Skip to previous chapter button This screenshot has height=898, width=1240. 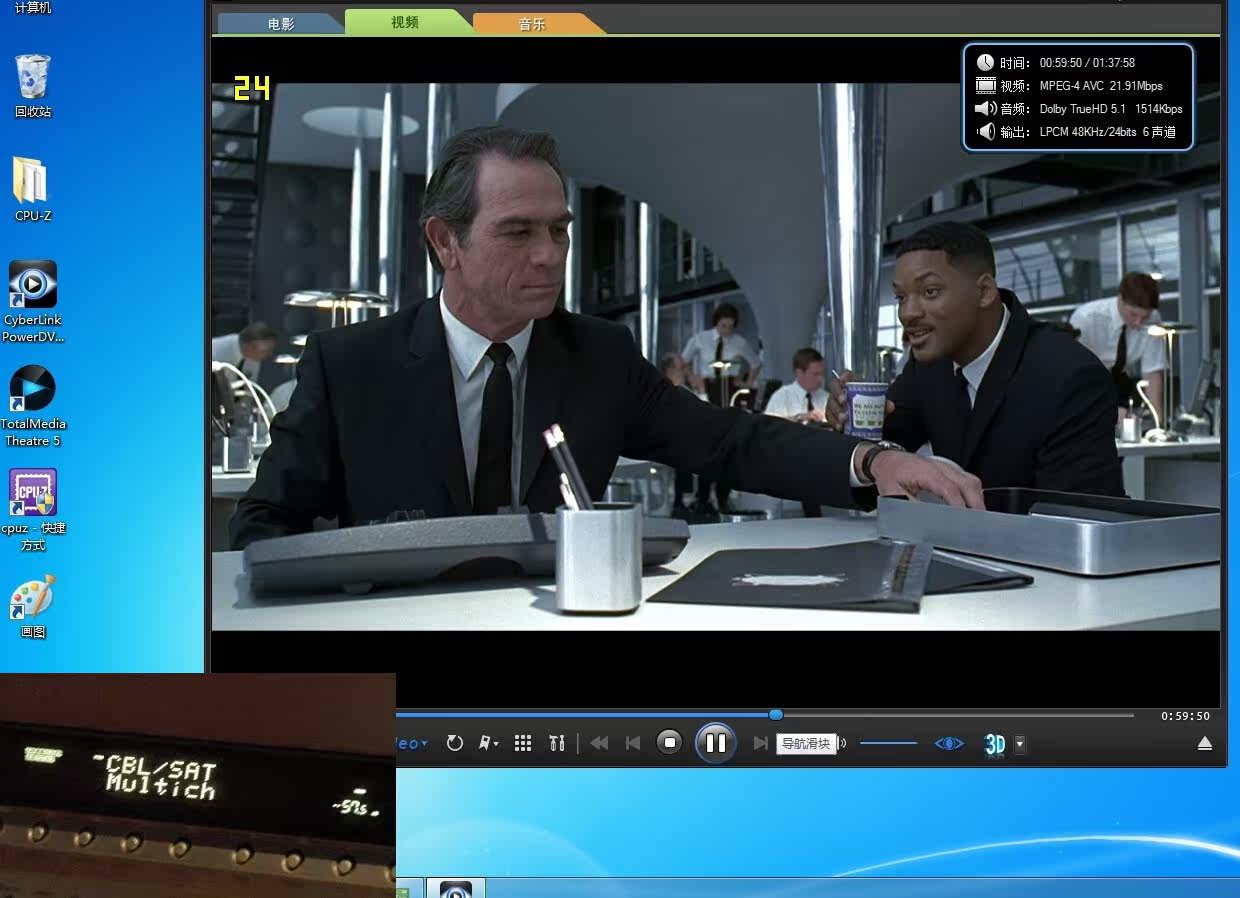(x=632, y=743)
